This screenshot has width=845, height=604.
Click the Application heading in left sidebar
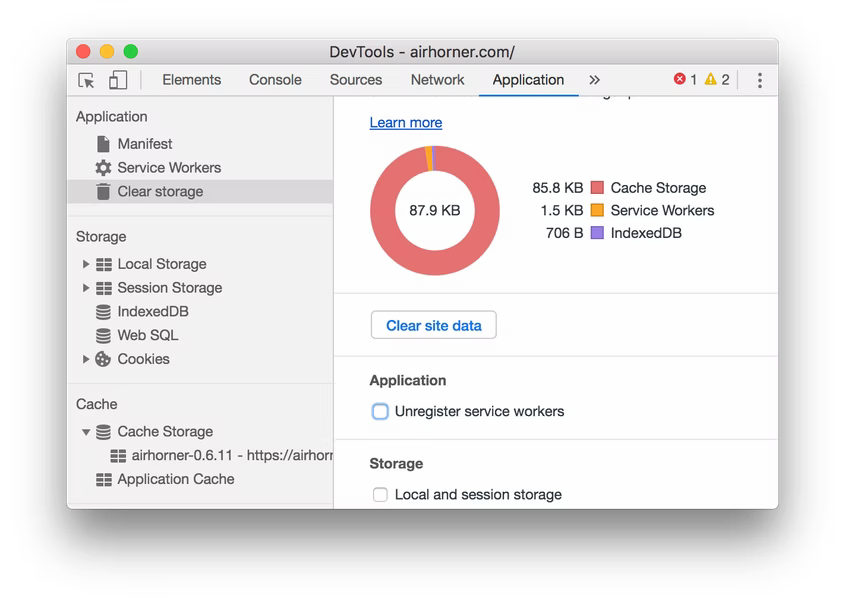pos(112,116)
